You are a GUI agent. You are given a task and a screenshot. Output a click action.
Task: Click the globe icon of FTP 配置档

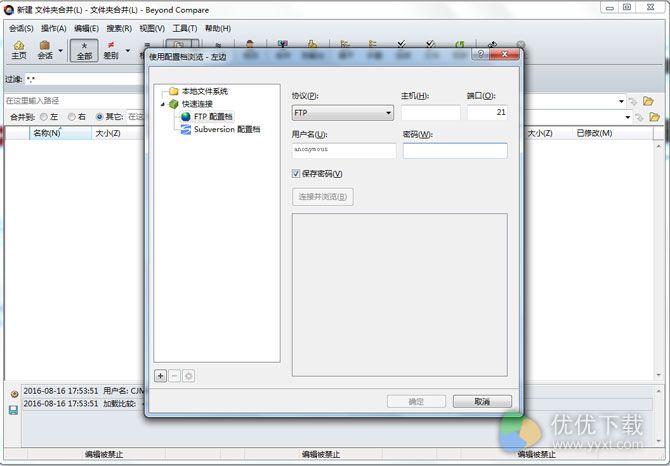185,116
